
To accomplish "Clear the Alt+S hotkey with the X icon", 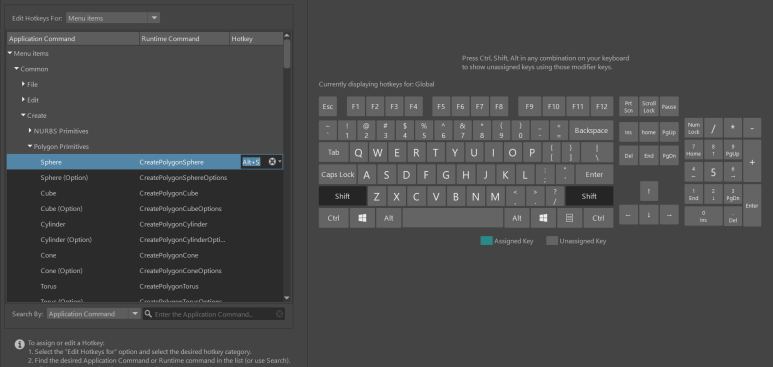I will pos(272,162).
